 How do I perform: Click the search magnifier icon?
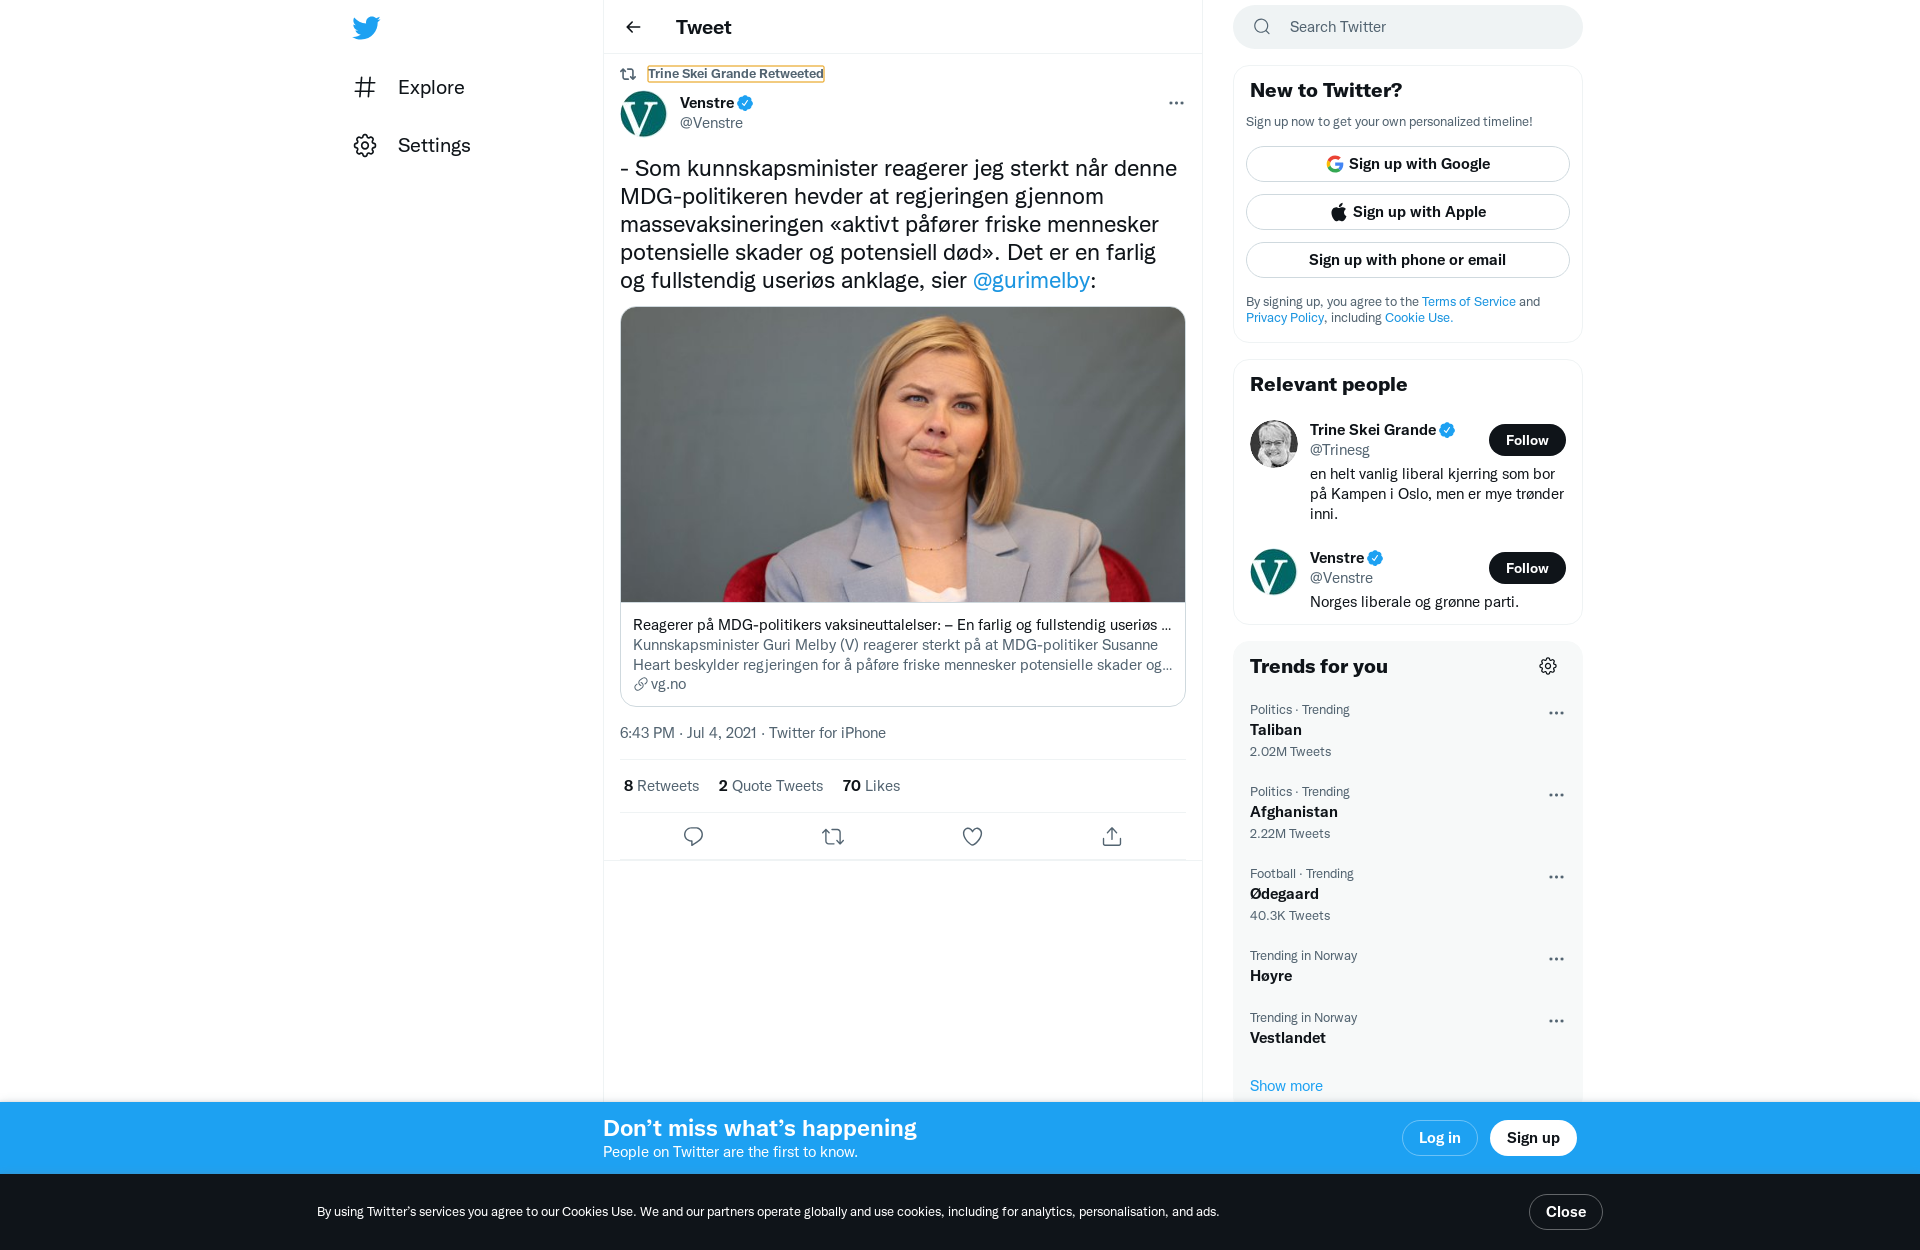[x=1262, y=27]
